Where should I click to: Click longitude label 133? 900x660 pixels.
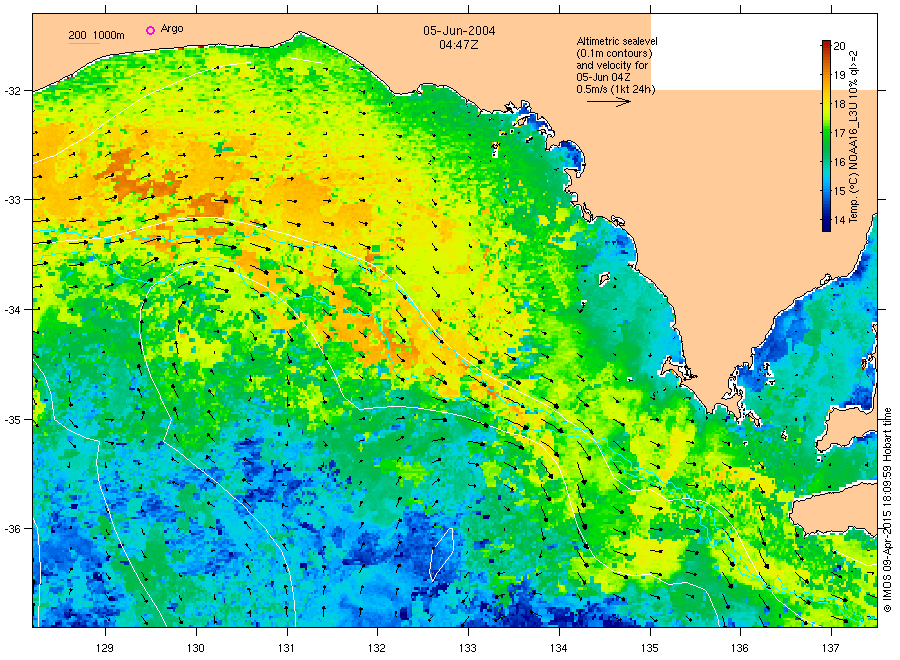click(x=468, y=649)
